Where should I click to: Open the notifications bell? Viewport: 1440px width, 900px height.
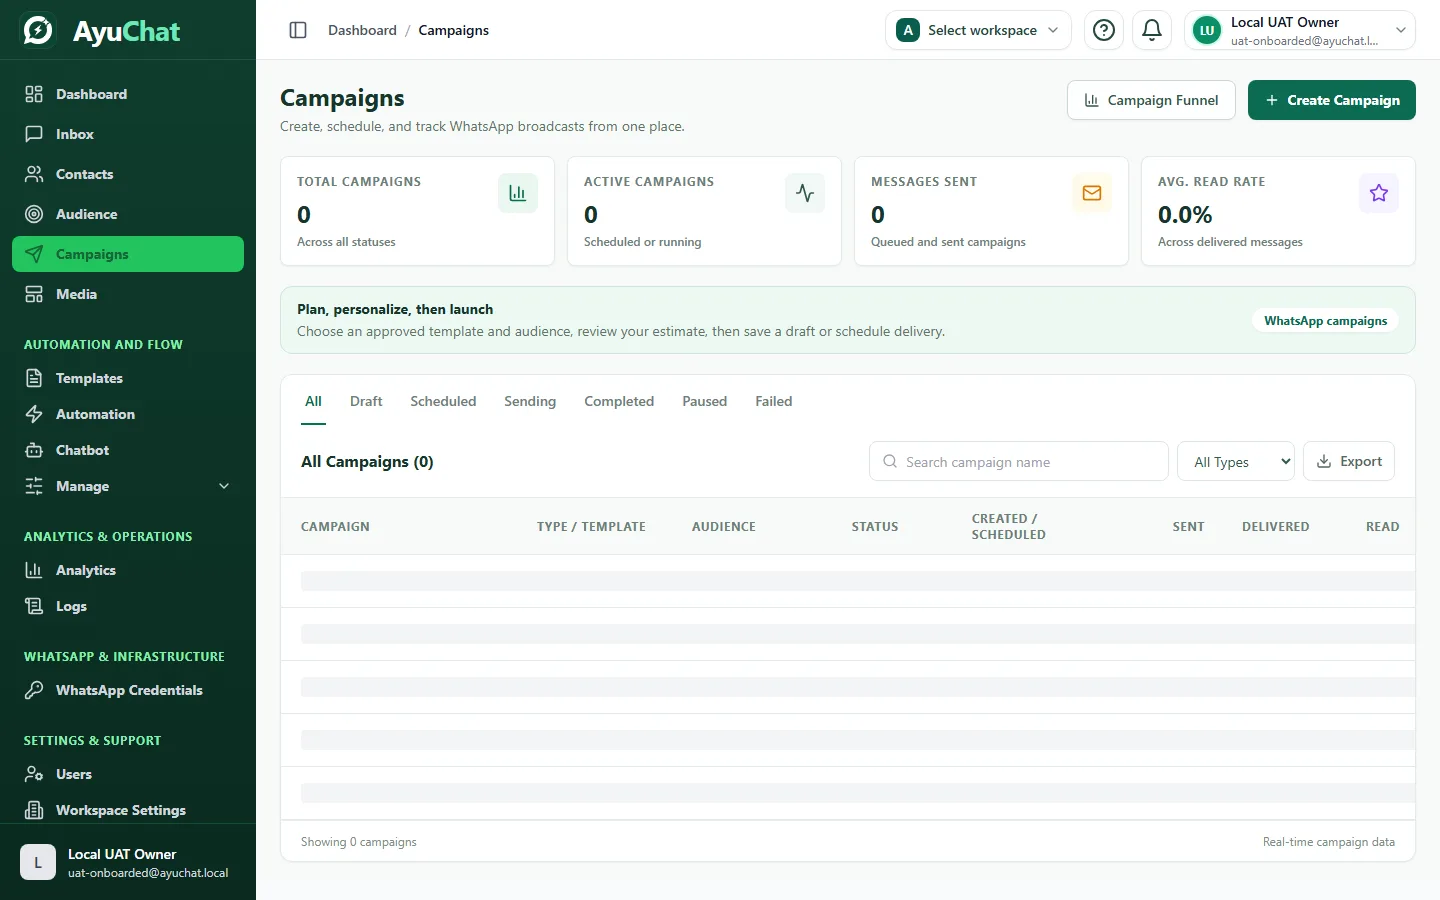click(1152, 30)
